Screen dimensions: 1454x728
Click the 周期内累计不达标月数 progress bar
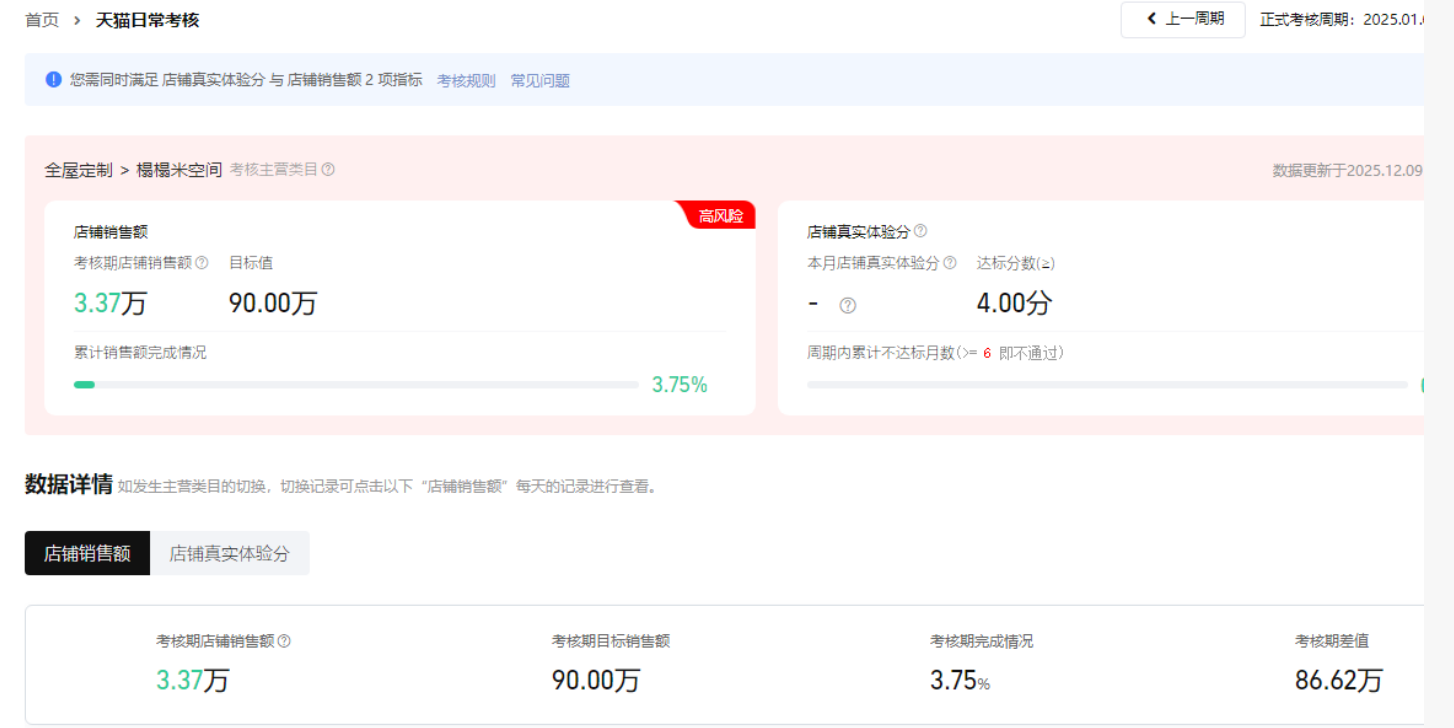(x=1106, y=384)
